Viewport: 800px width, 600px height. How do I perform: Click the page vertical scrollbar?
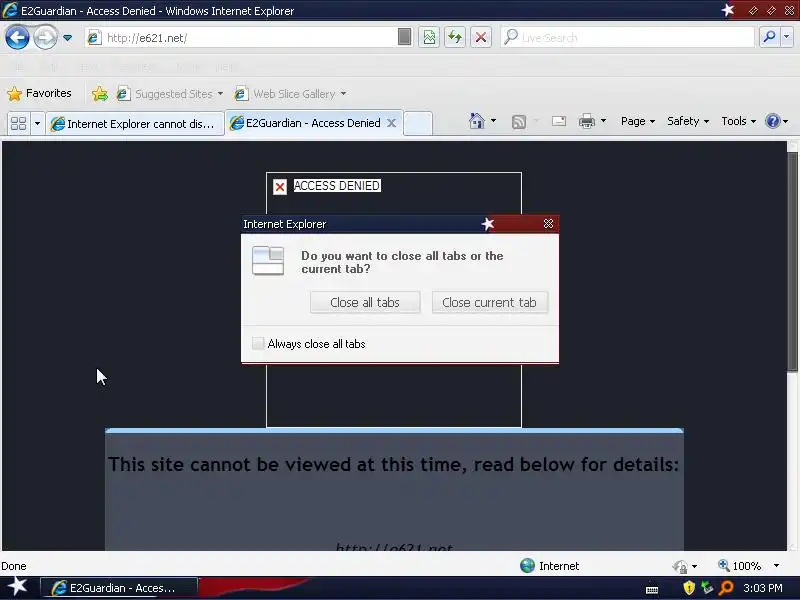point(792,263)
